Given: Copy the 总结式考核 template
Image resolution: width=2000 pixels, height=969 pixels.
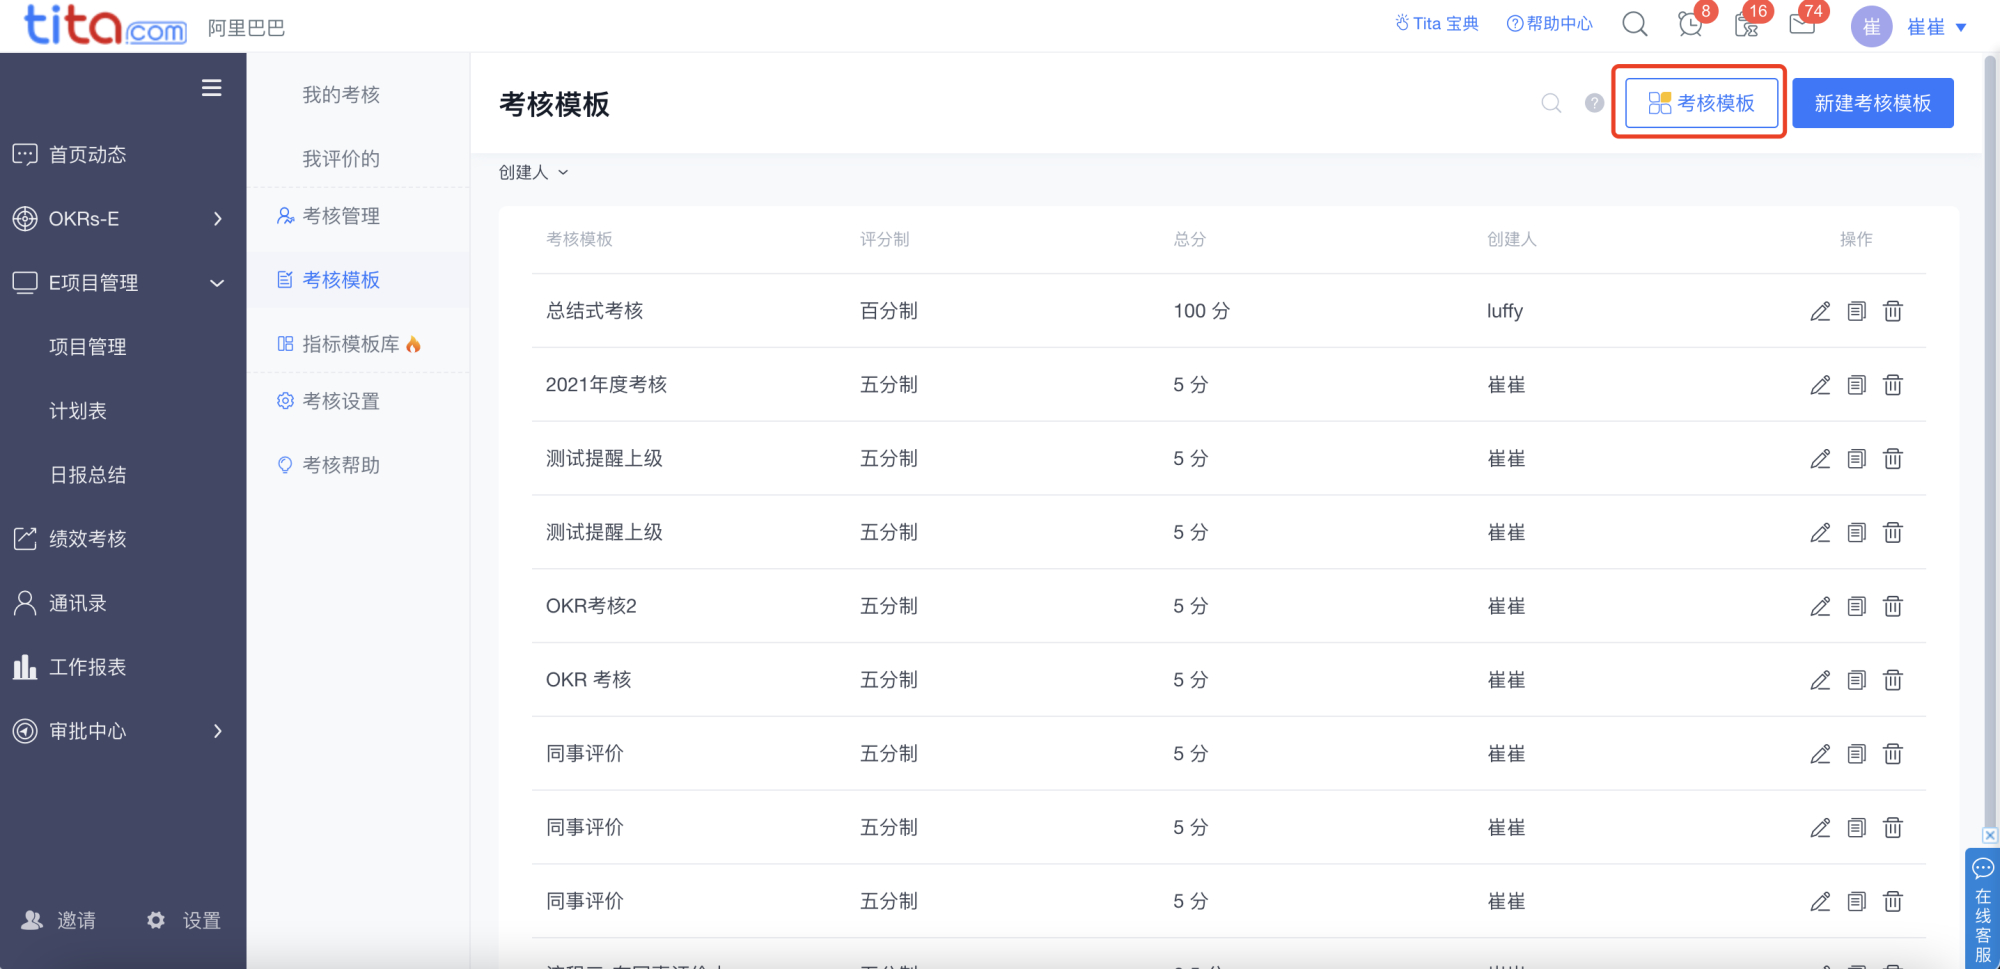Looking at the screenshot, I should tap(1857, 311).
